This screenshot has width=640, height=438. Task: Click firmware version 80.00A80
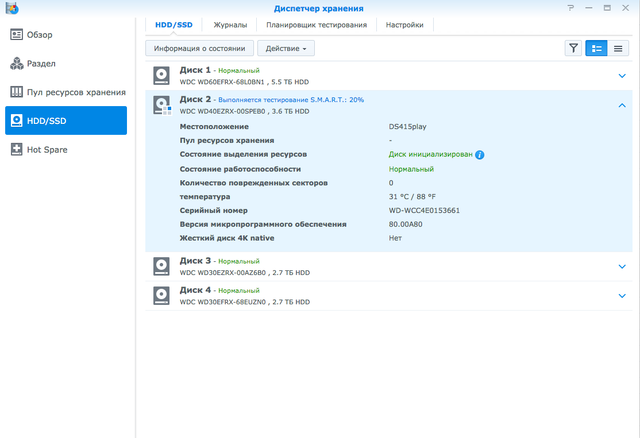tap(405, 224)
